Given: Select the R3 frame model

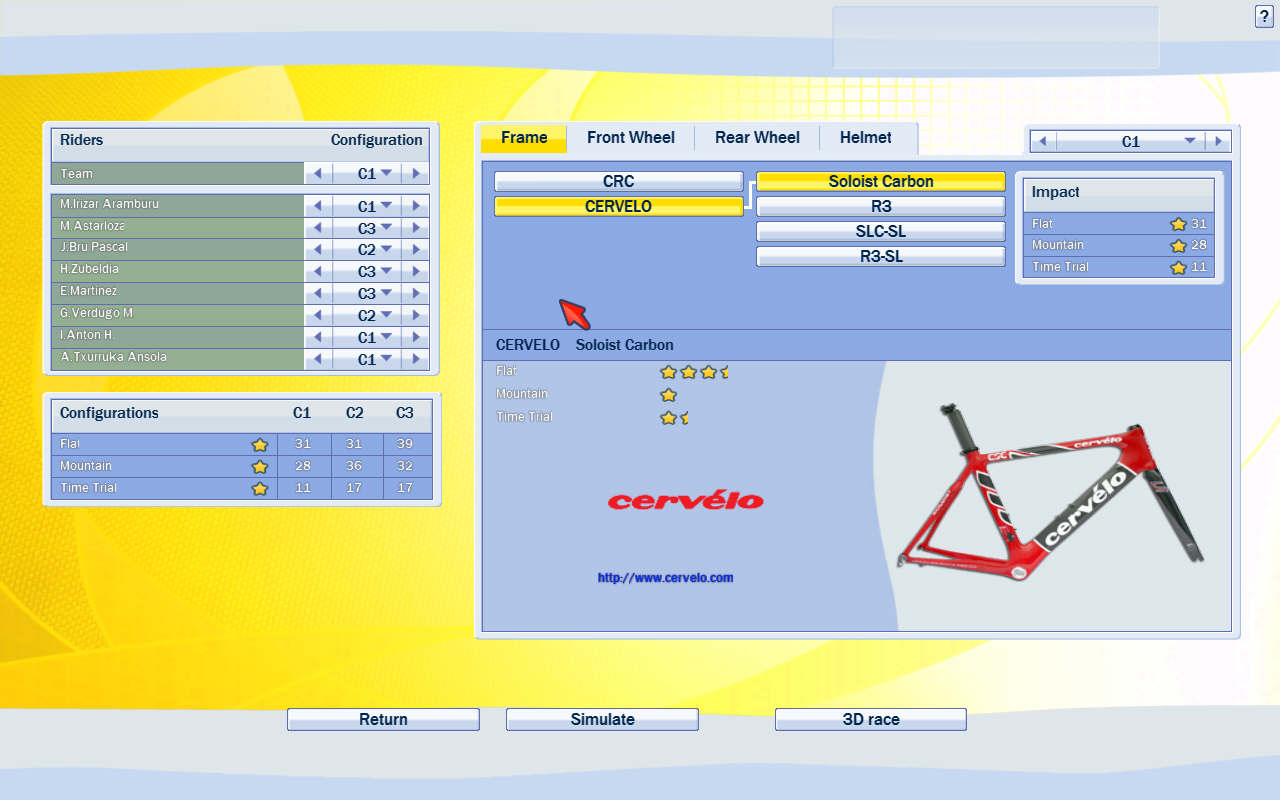Looking at the screenshot, I should pos(880,206).
